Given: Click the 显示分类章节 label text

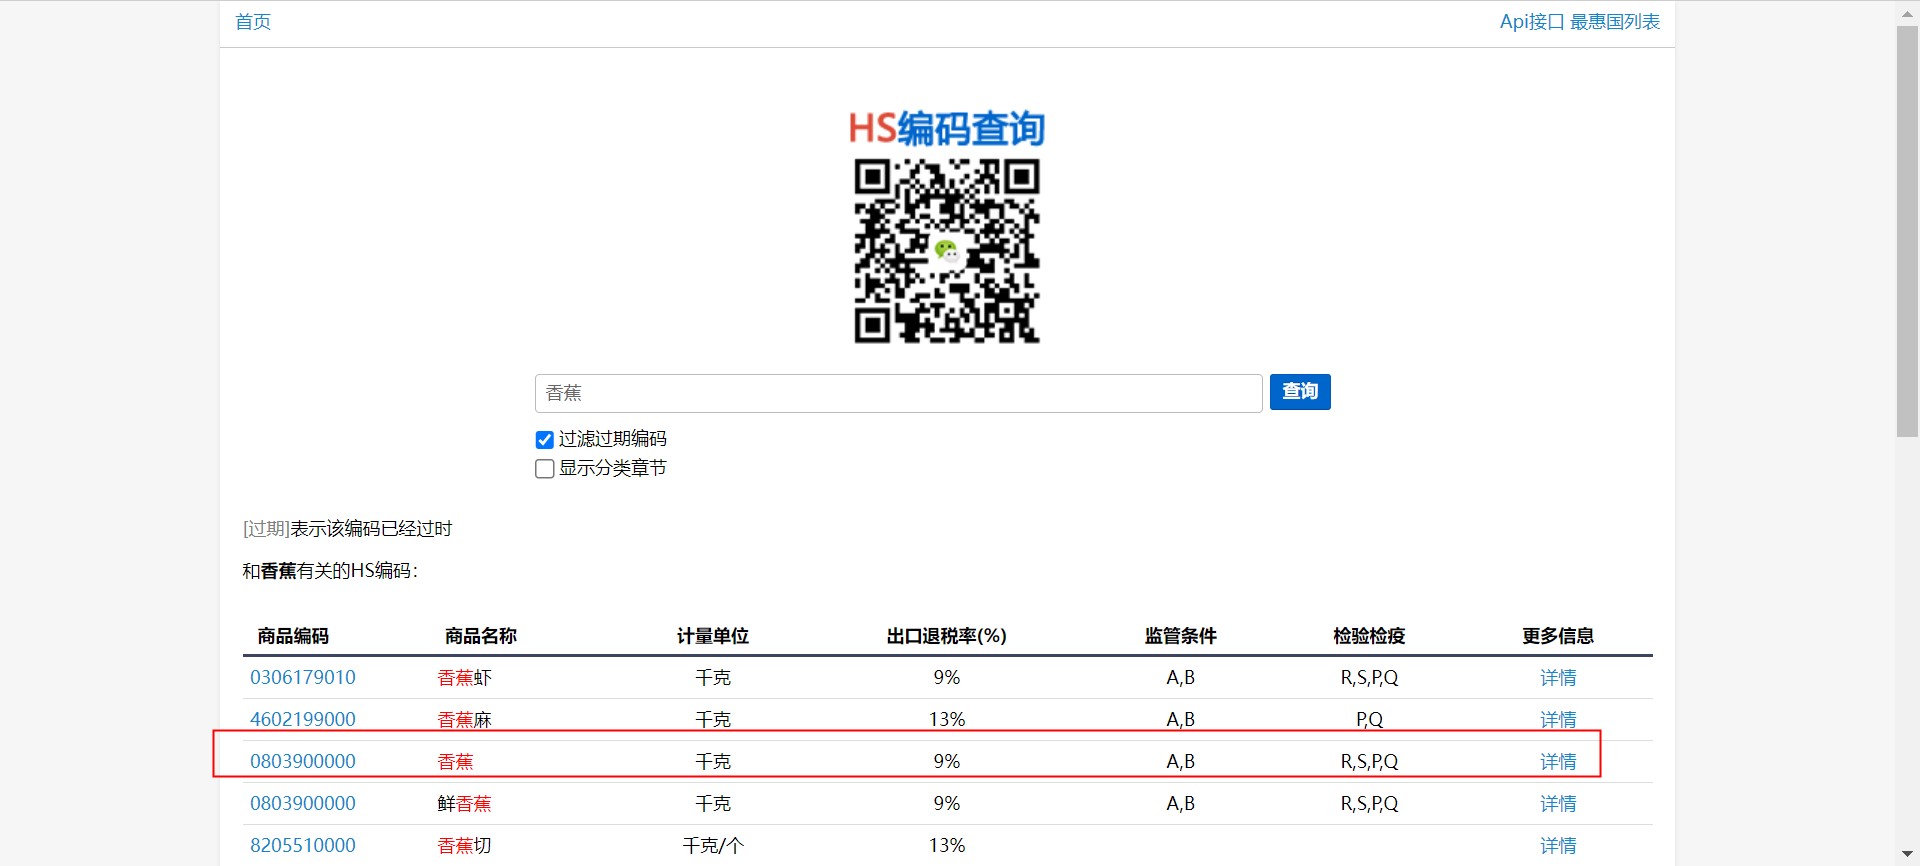Looking at the screenshot, I should [x=613, y=468].
